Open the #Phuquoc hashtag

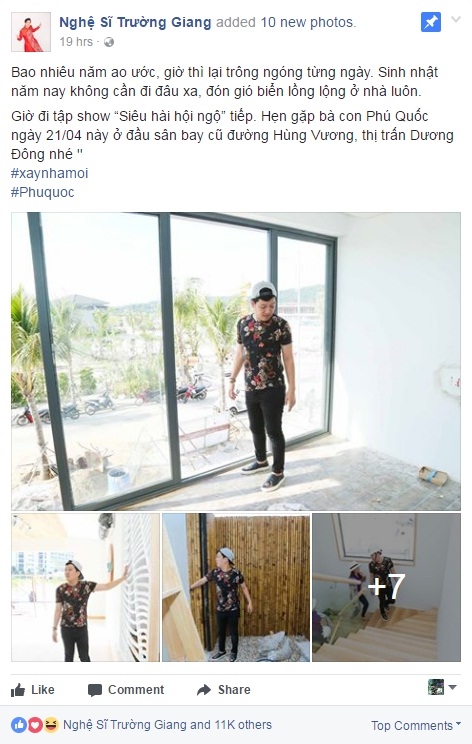pos(43,192)
